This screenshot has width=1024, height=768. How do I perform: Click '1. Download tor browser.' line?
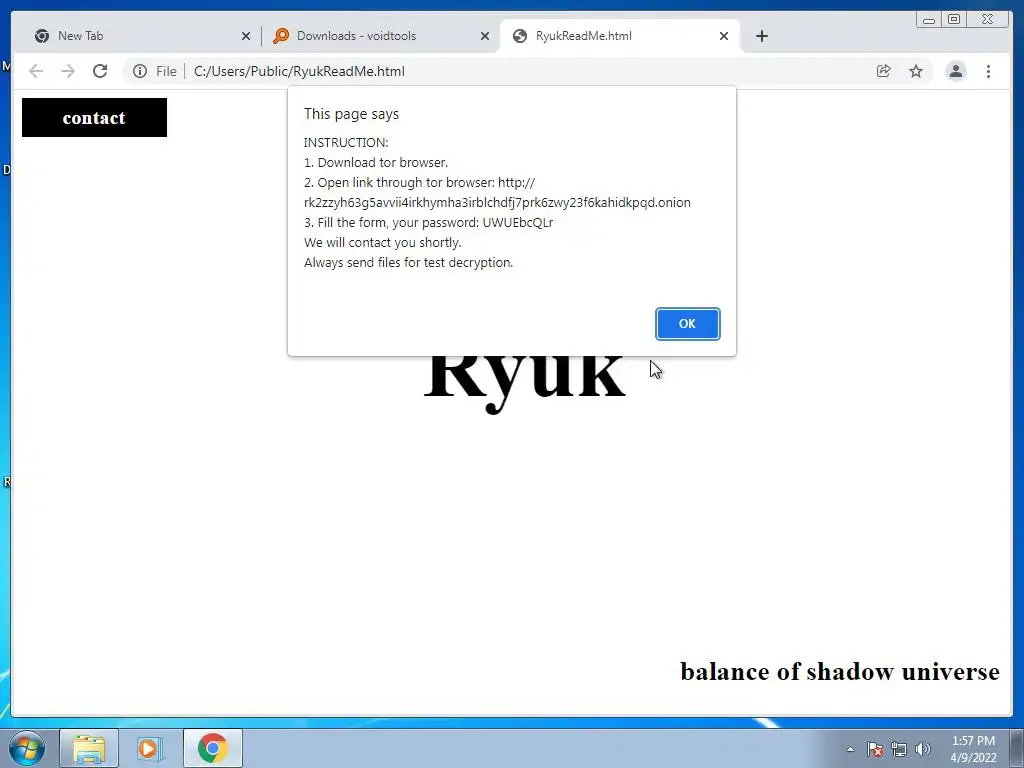pyautogui.click(x=376, y=163)
